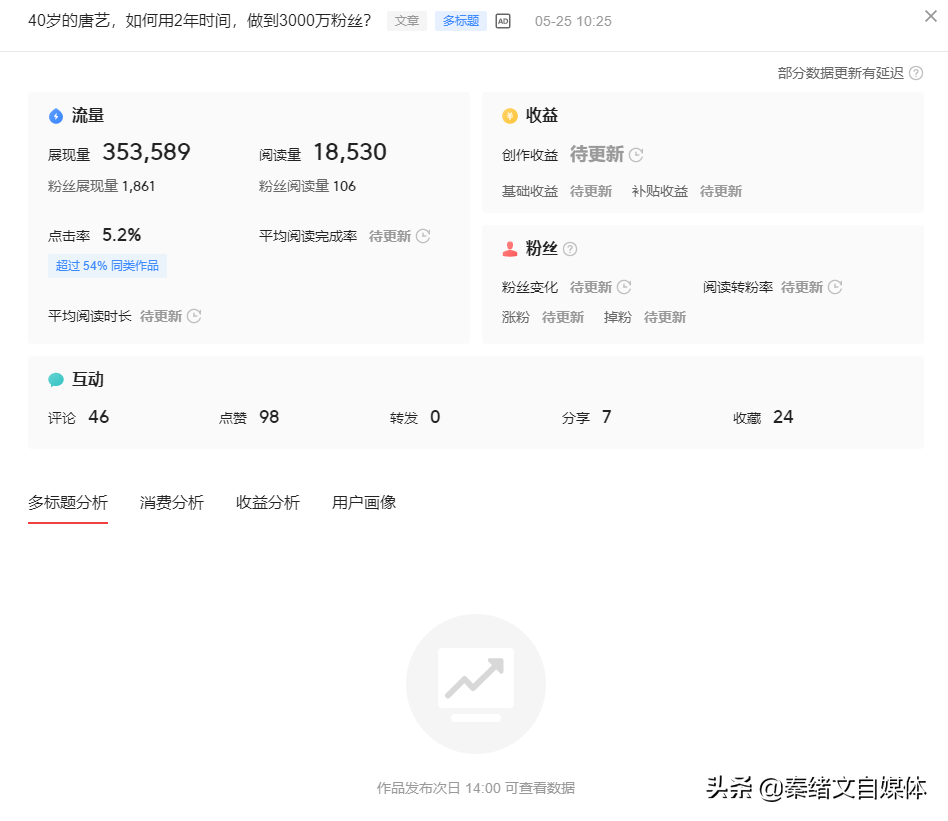Click the clock icon next to 阅读转粉率

[834, 287]
